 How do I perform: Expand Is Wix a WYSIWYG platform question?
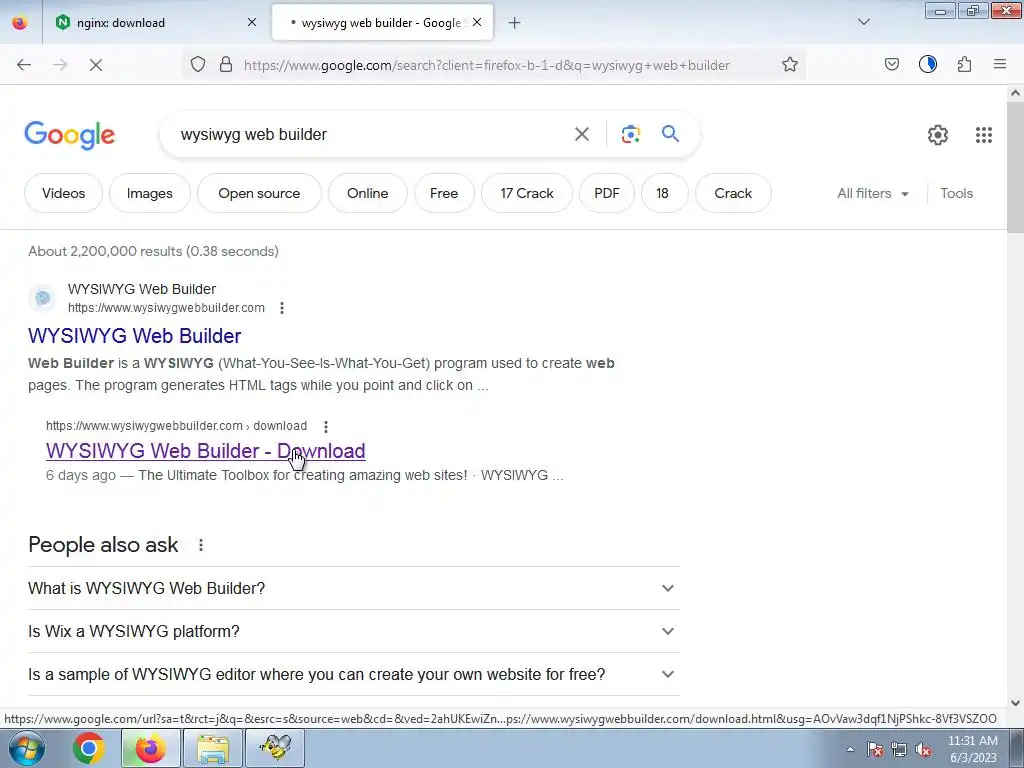pos(353,631)
